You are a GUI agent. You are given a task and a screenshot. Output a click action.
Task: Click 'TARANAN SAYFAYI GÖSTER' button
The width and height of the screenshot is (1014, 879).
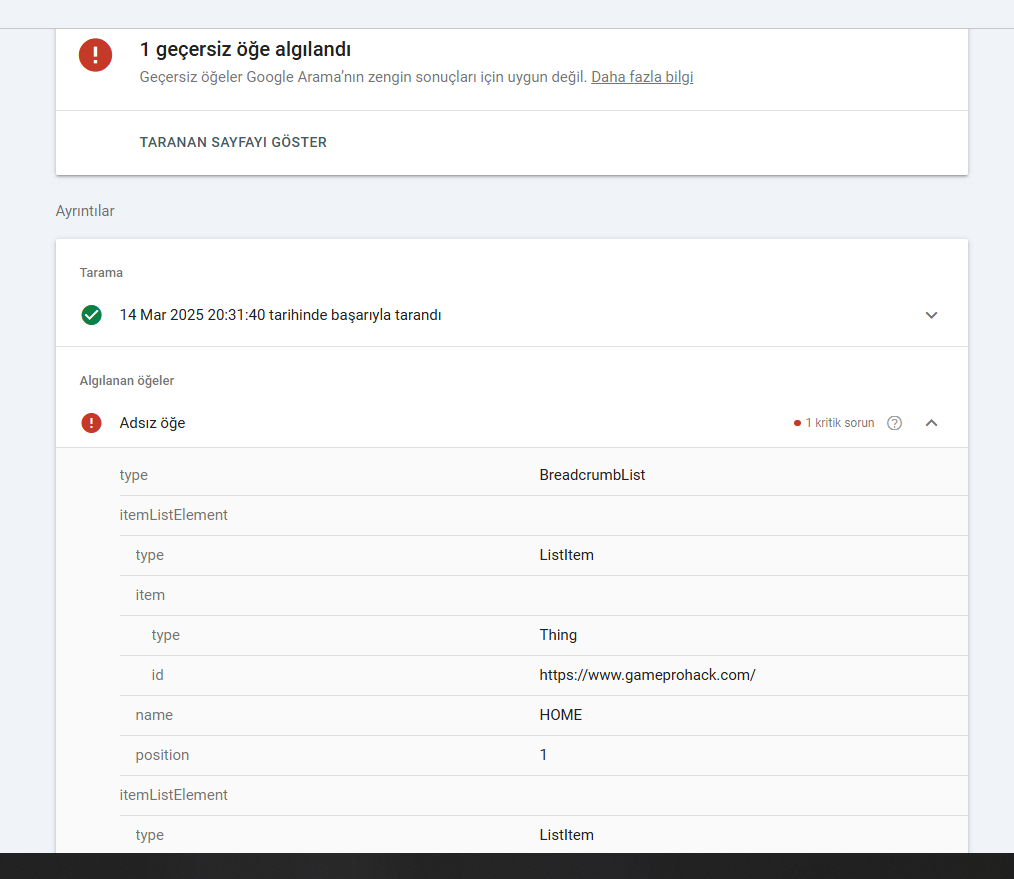(233, 142)
